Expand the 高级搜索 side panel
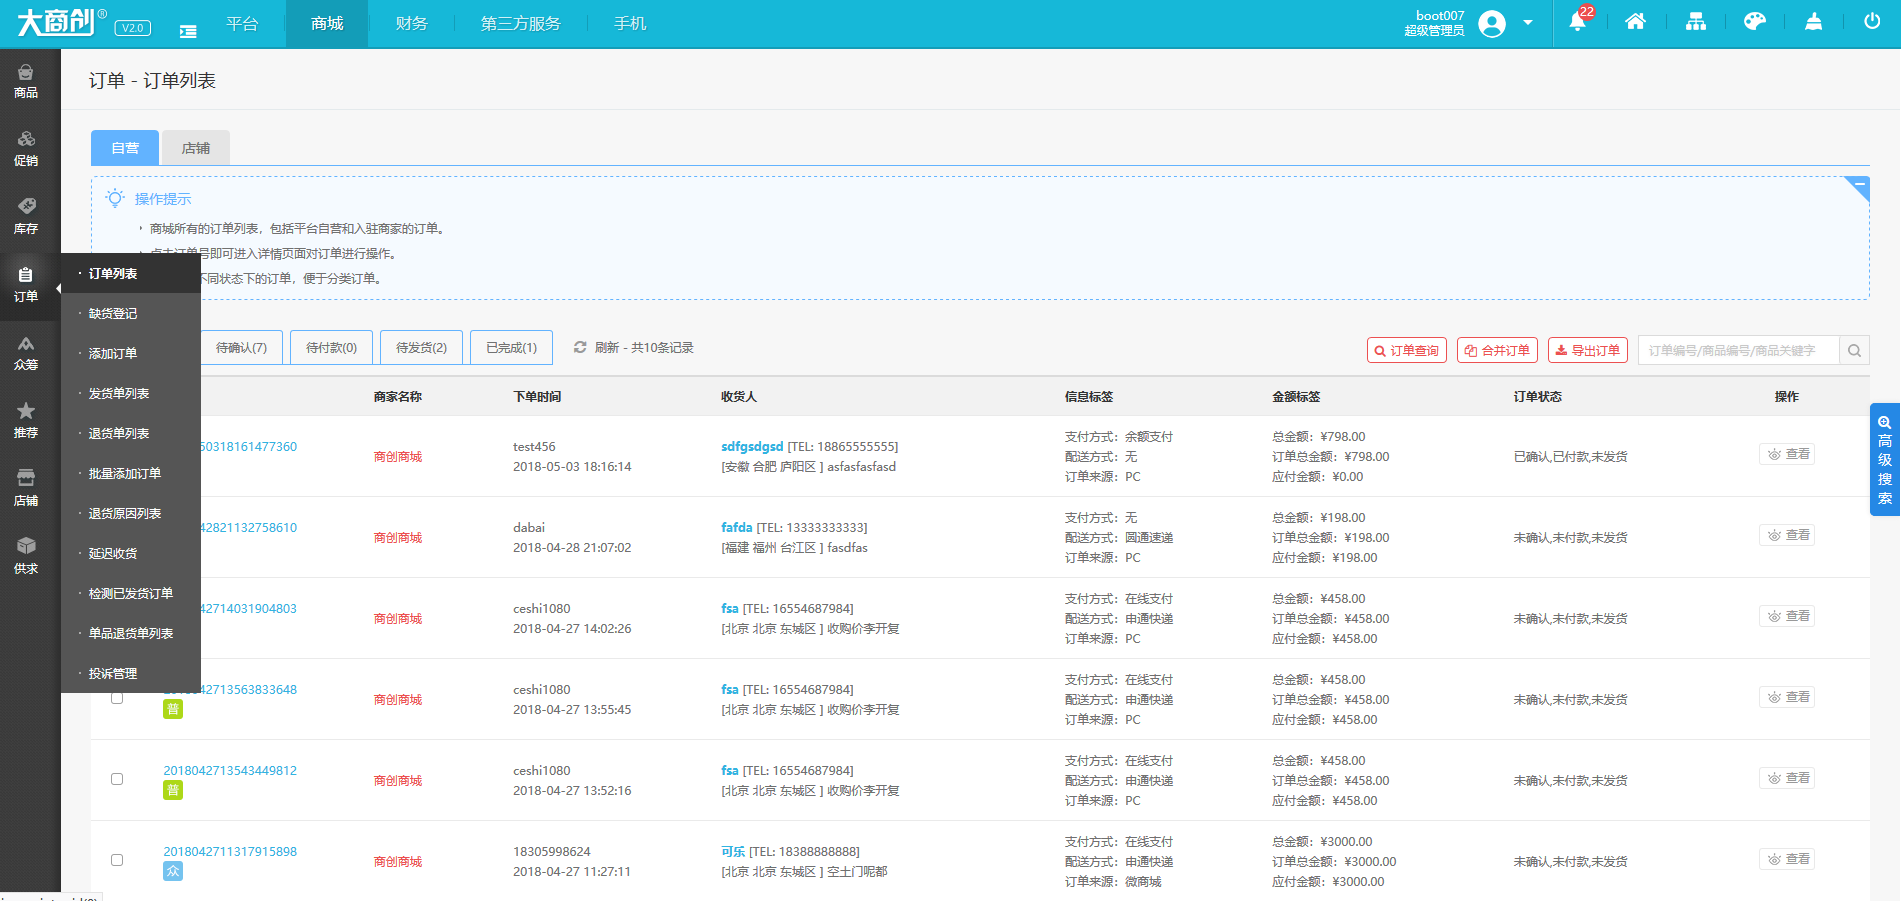This screenshot has height=901, width=1901. coord(1884,459)
